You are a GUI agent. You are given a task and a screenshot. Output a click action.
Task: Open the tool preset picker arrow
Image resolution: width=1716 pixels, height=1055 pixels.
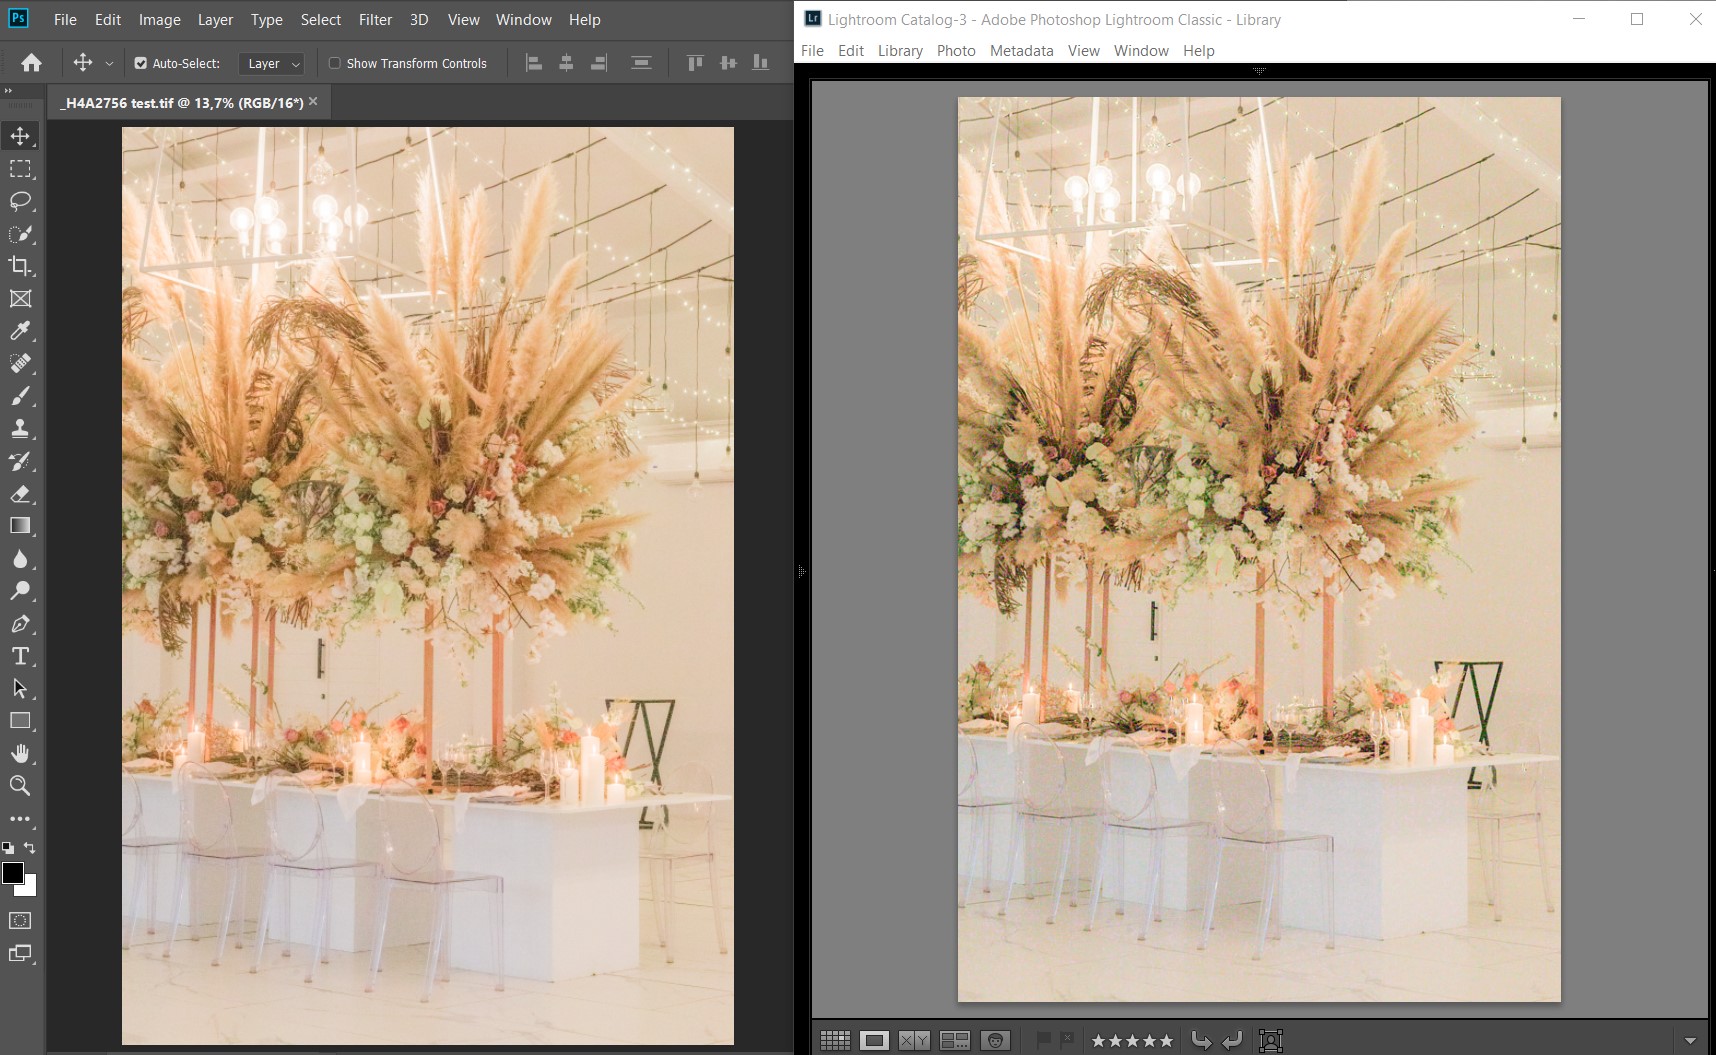point(109,63)
